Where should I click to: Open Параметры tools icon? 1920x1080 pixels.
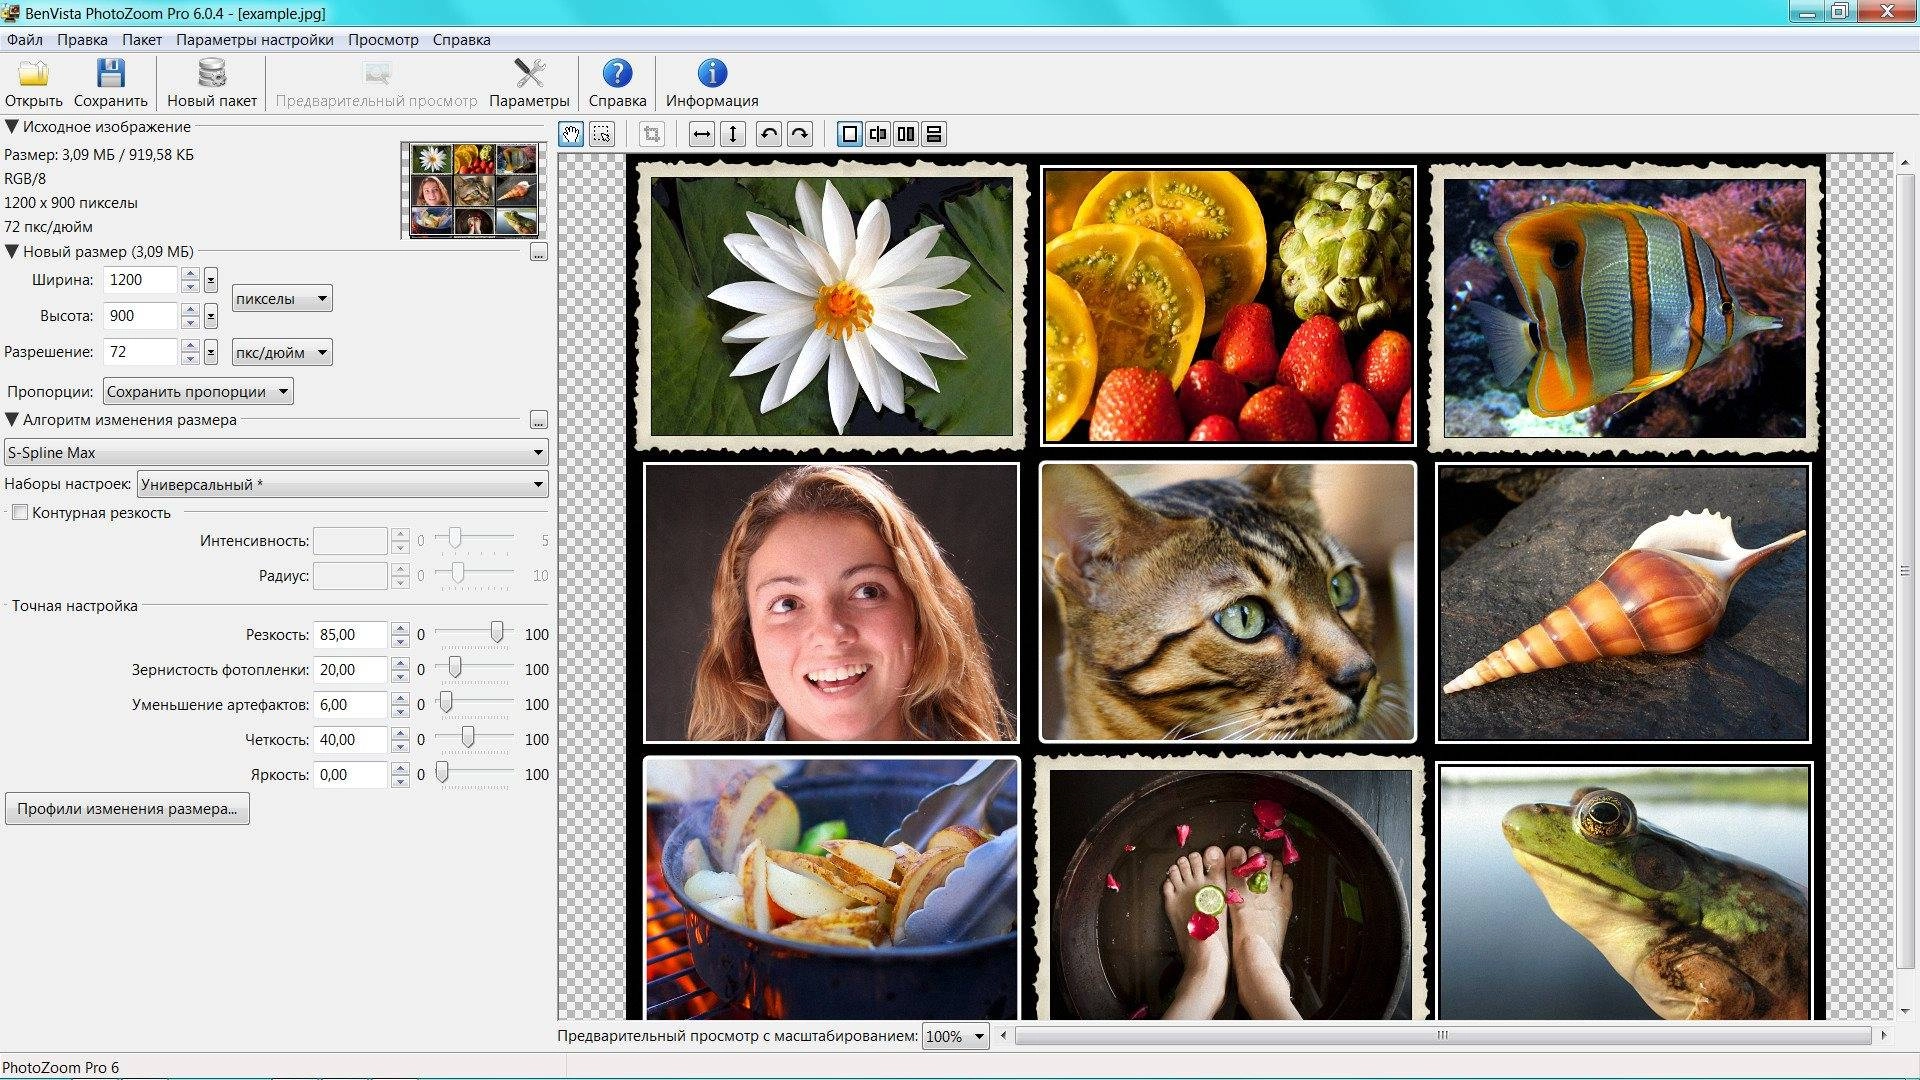tap(529, 73)
